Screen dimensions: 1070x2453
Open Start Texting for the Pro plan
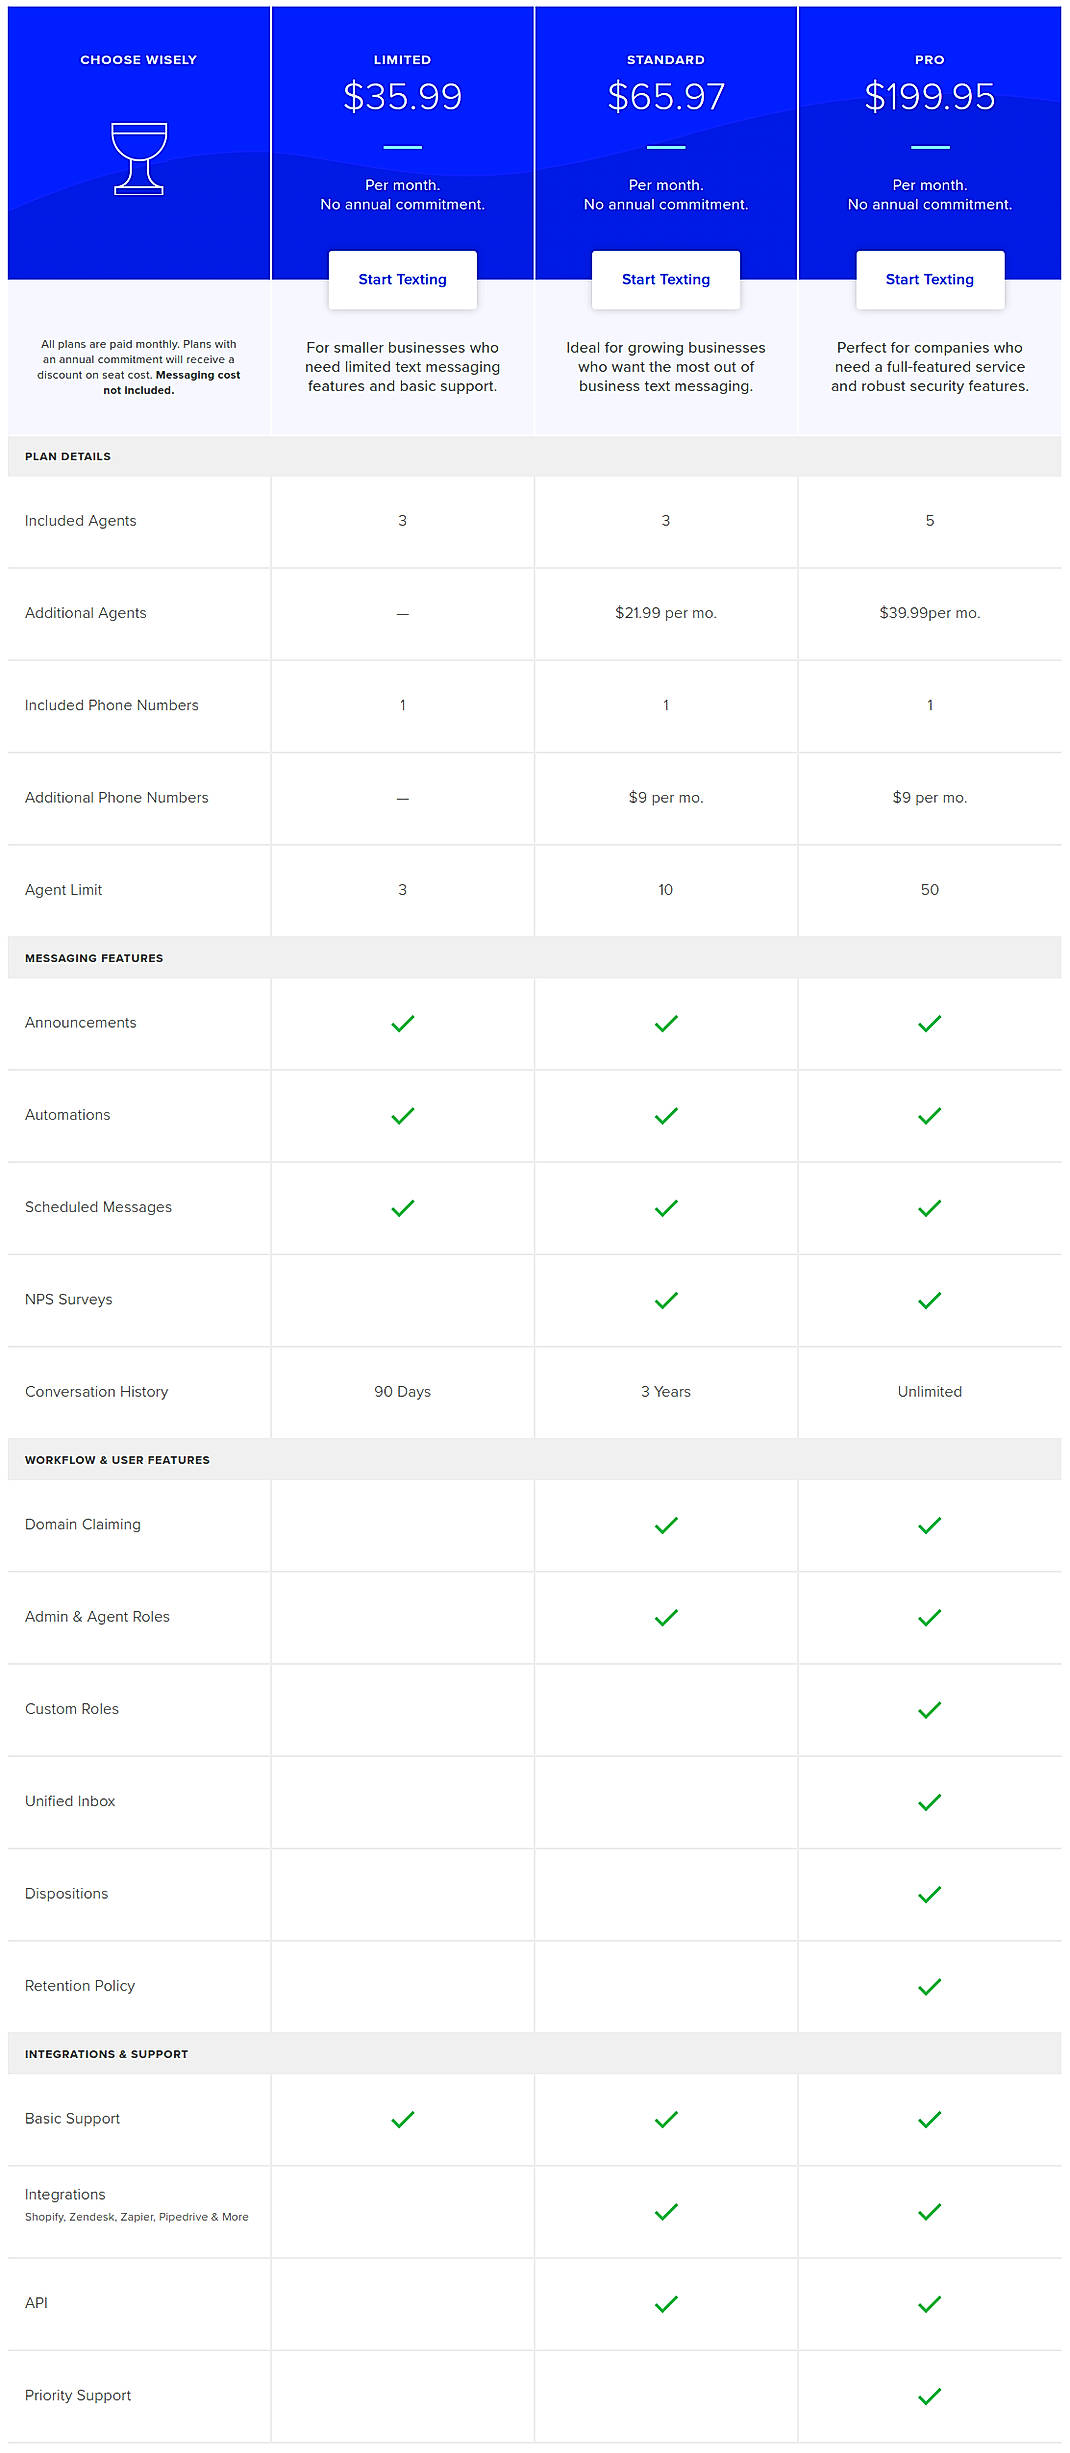pos(930,279)
